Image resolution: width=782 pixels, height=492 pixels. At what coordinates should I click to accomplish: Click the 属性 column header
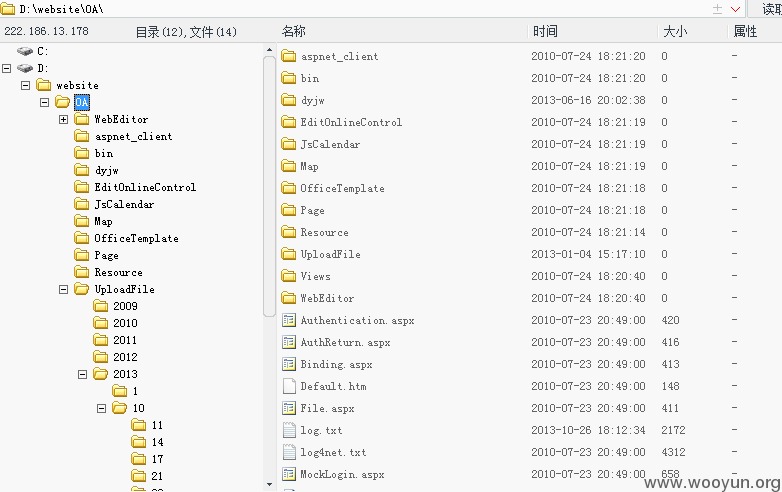click(745, 31)
